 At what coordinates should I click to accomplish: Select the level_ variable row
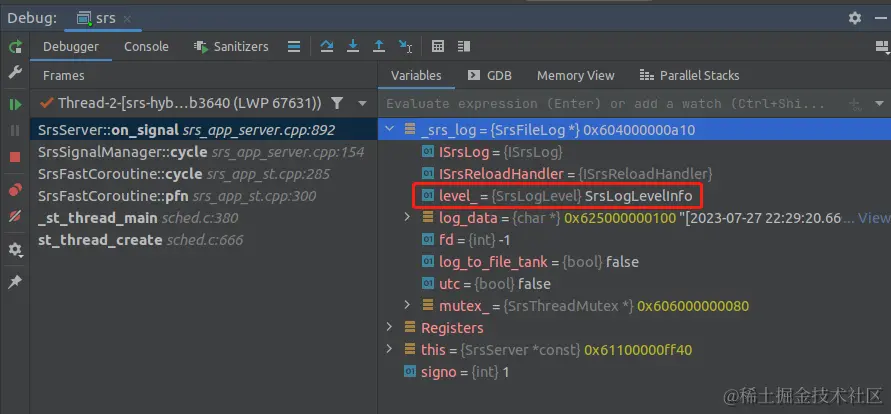tap(634, 196)
